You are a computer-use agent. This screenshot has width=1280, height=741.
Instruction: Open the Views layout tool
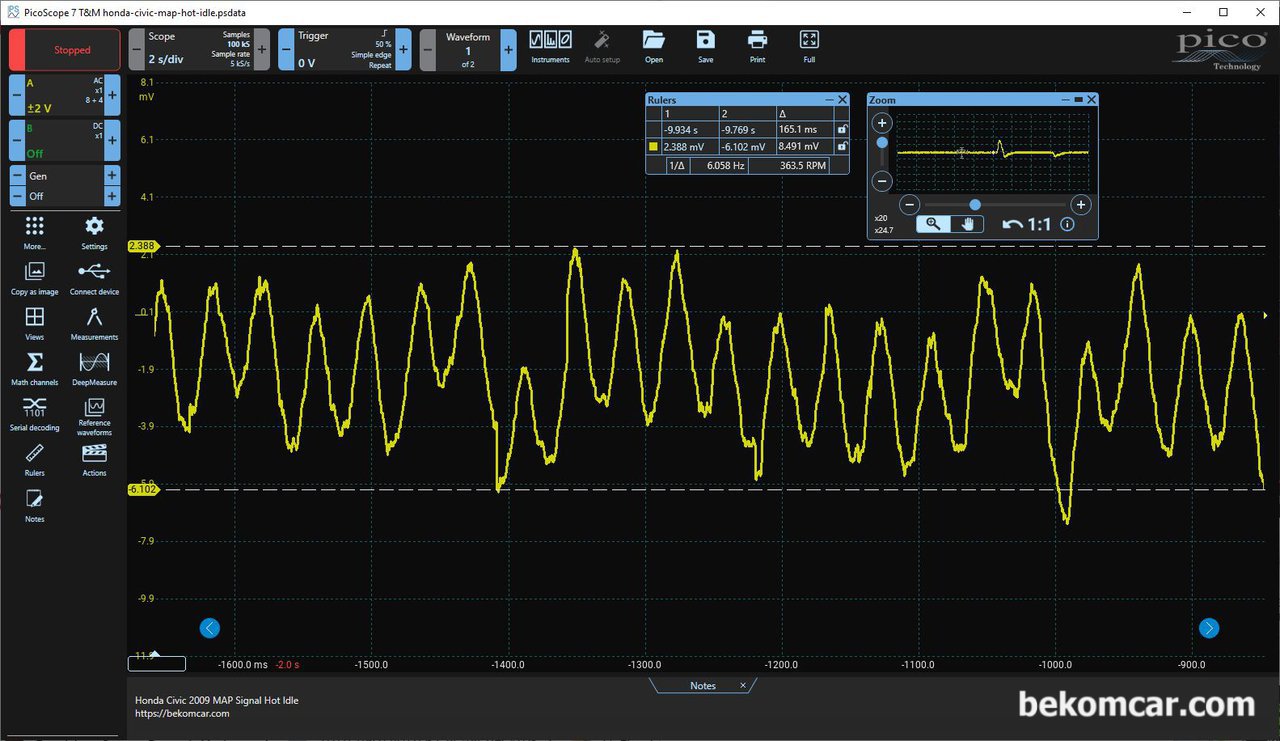coord(35,323)
